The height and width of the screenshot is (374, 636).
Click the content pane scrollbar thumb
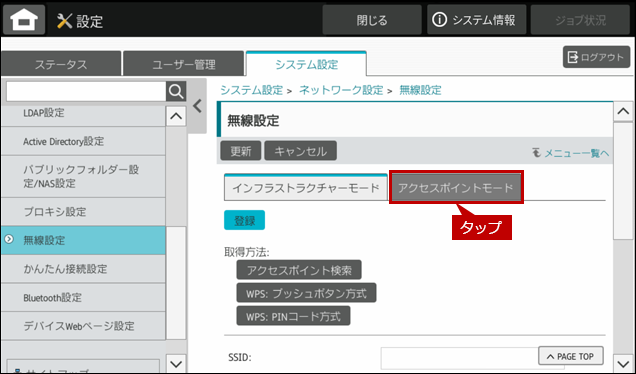[x=623, y=181]
